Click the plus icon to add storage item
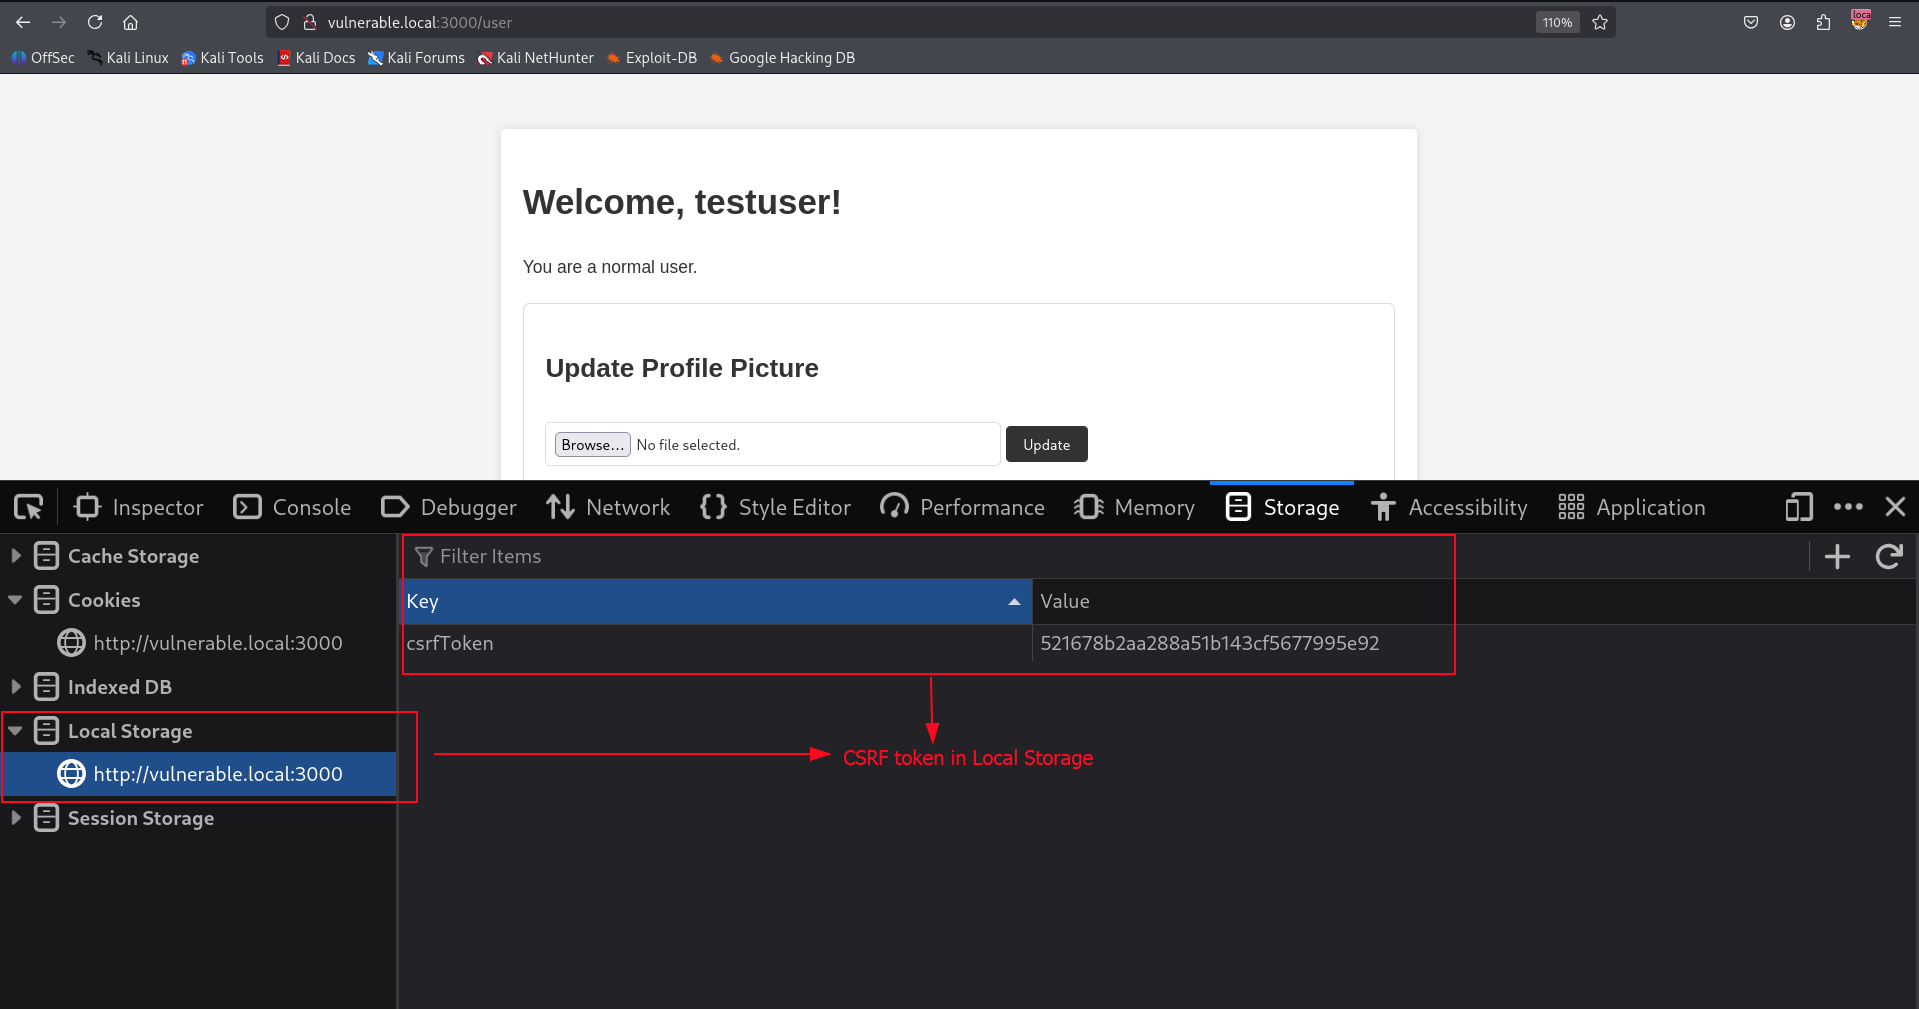 point(1837,556)
